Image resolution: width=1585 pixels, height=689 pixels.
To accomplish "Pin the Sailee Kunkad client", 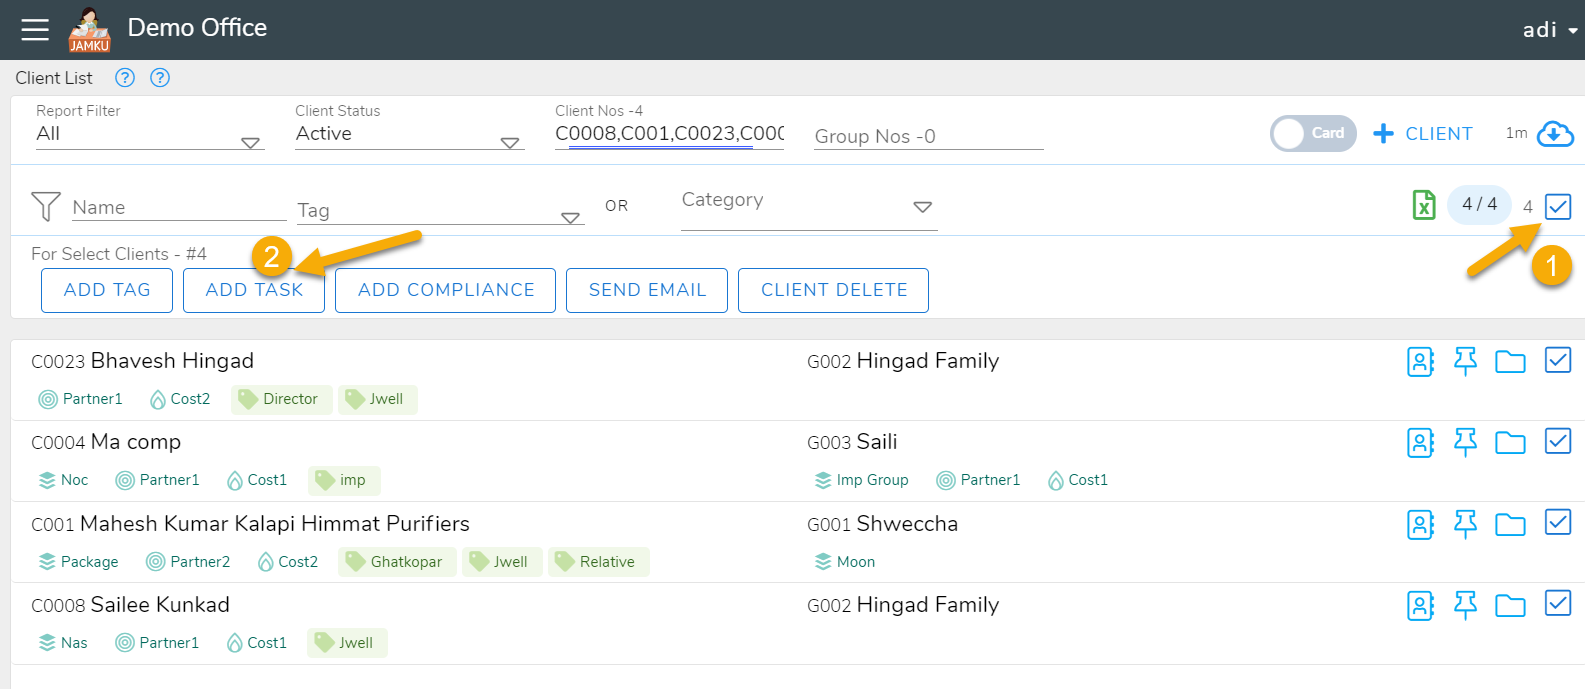I will click(1465, 605).
